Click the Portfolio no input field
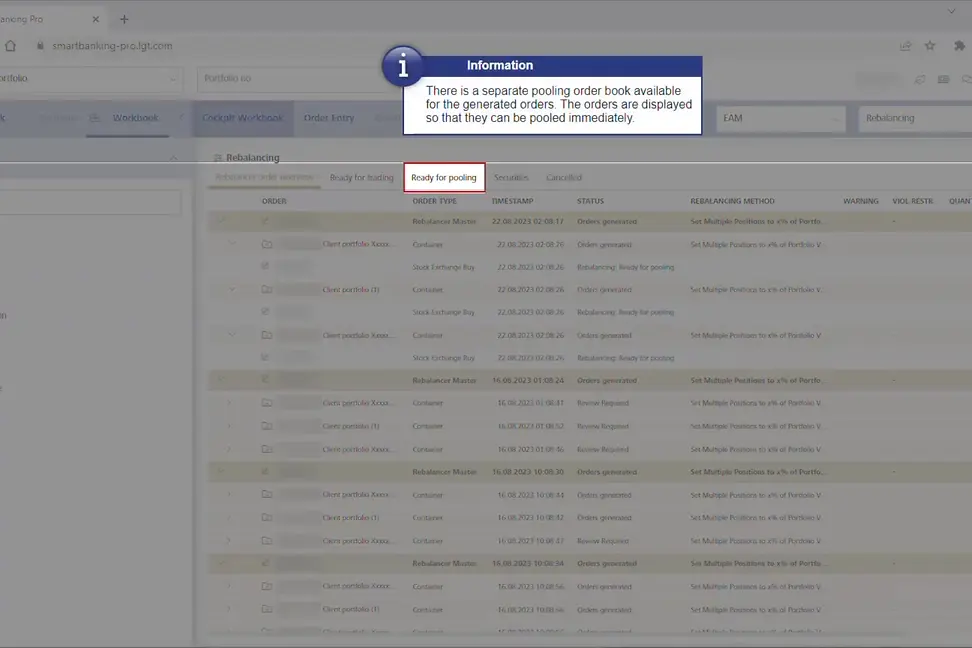Image resolution: width=972 pixels, height=648 pixels. click(x=290, y=79)
